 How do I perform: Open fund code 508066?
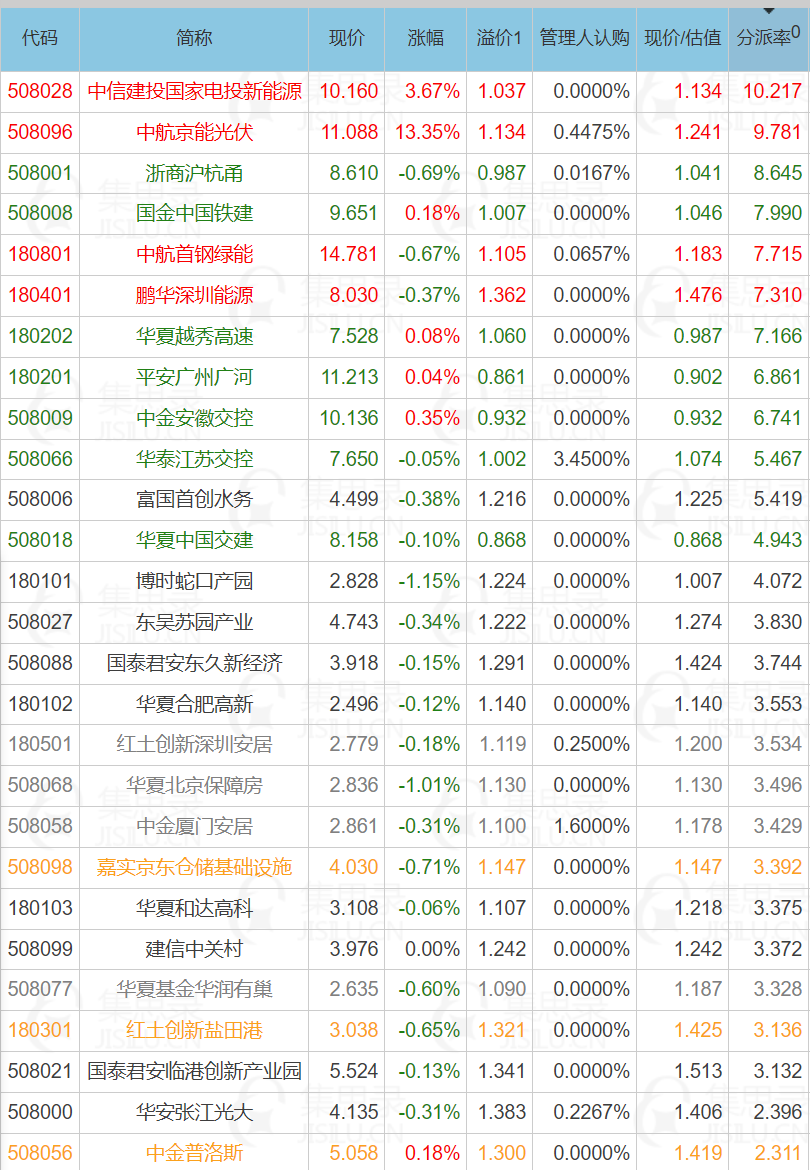point(40,459)
